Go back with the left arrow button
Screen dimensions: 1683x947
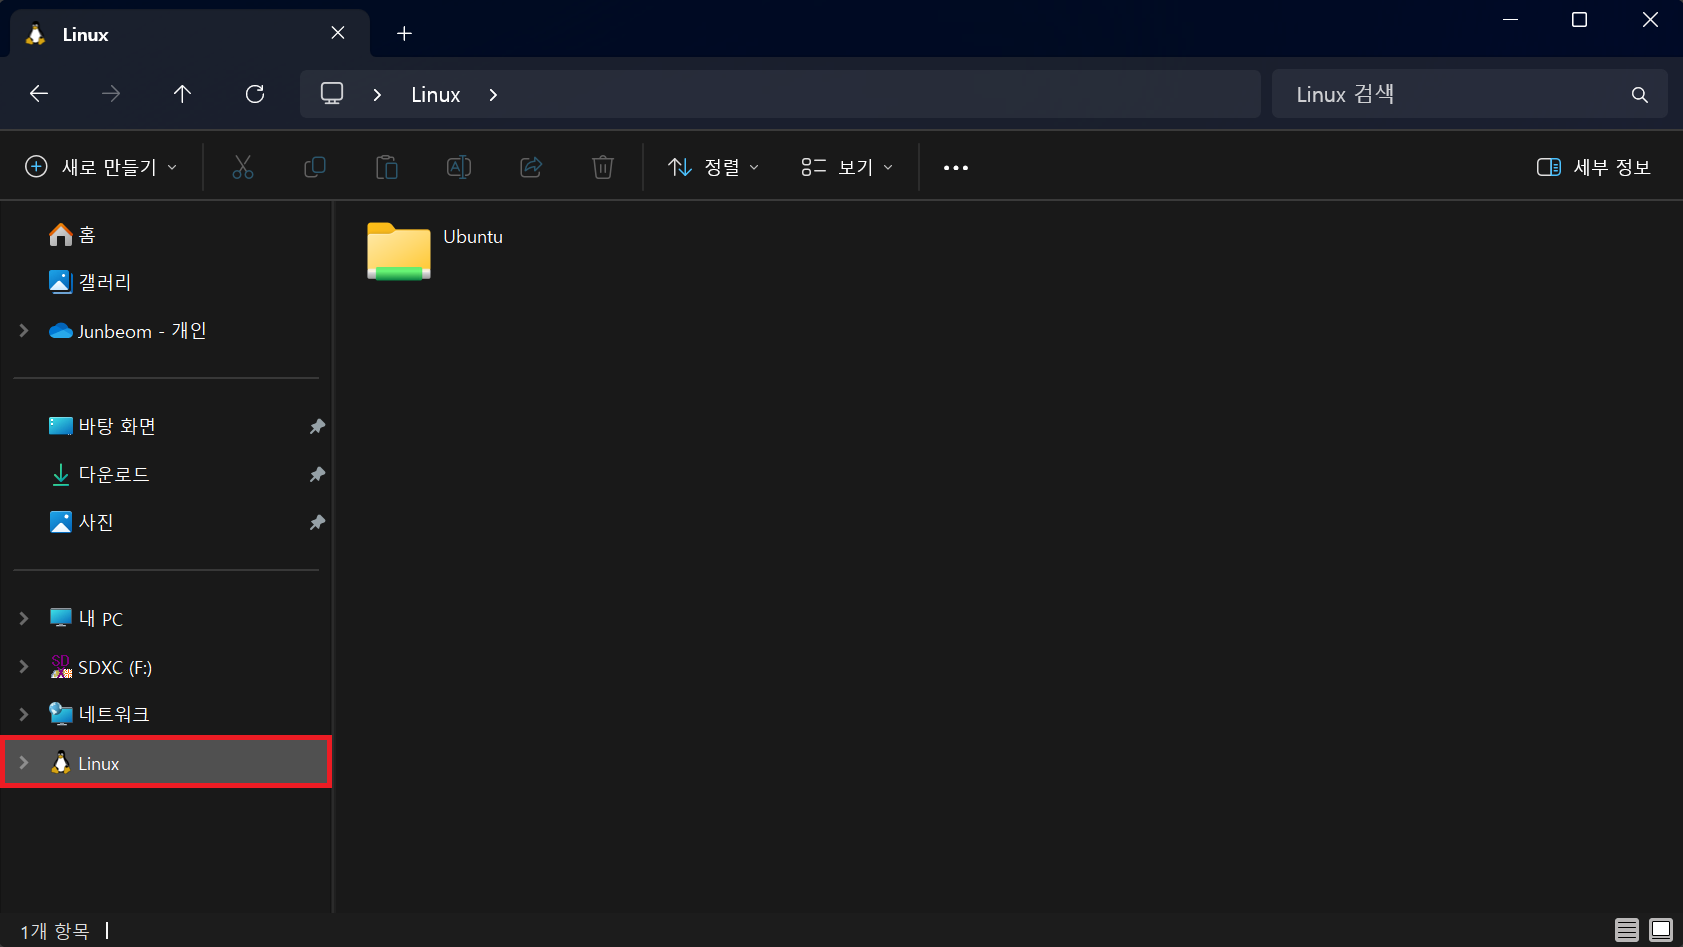(39, 94)
